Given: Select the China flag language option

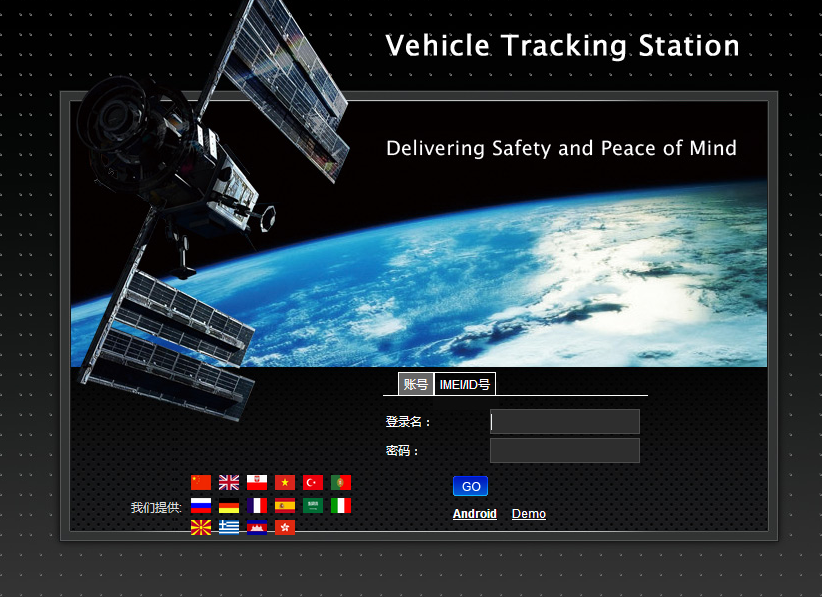Looking at the screenshot, I should coord(201,482).
